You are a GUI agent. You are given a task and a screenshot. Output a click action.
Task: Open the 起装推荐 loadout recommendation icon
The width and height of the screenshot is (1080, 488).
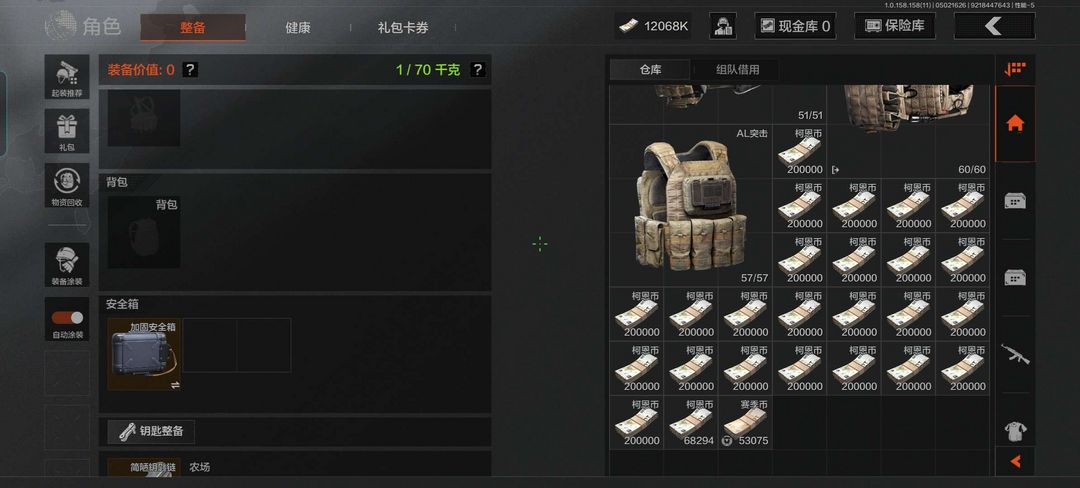(x=67, y=76)
